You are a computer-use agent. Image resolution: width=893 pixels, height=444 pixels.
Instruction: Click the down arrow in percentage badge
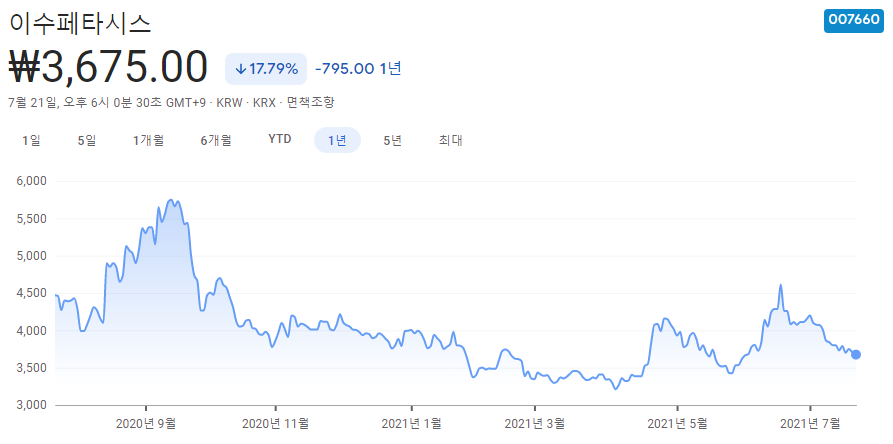coord(240,69)
